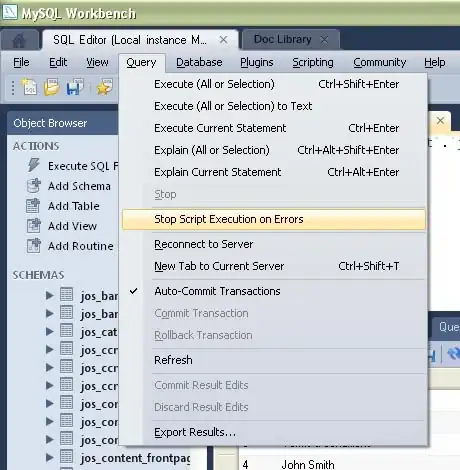Screen dimensions: 460x470
Task: Click the Home tab icon
Action: [x=19, y=41]
